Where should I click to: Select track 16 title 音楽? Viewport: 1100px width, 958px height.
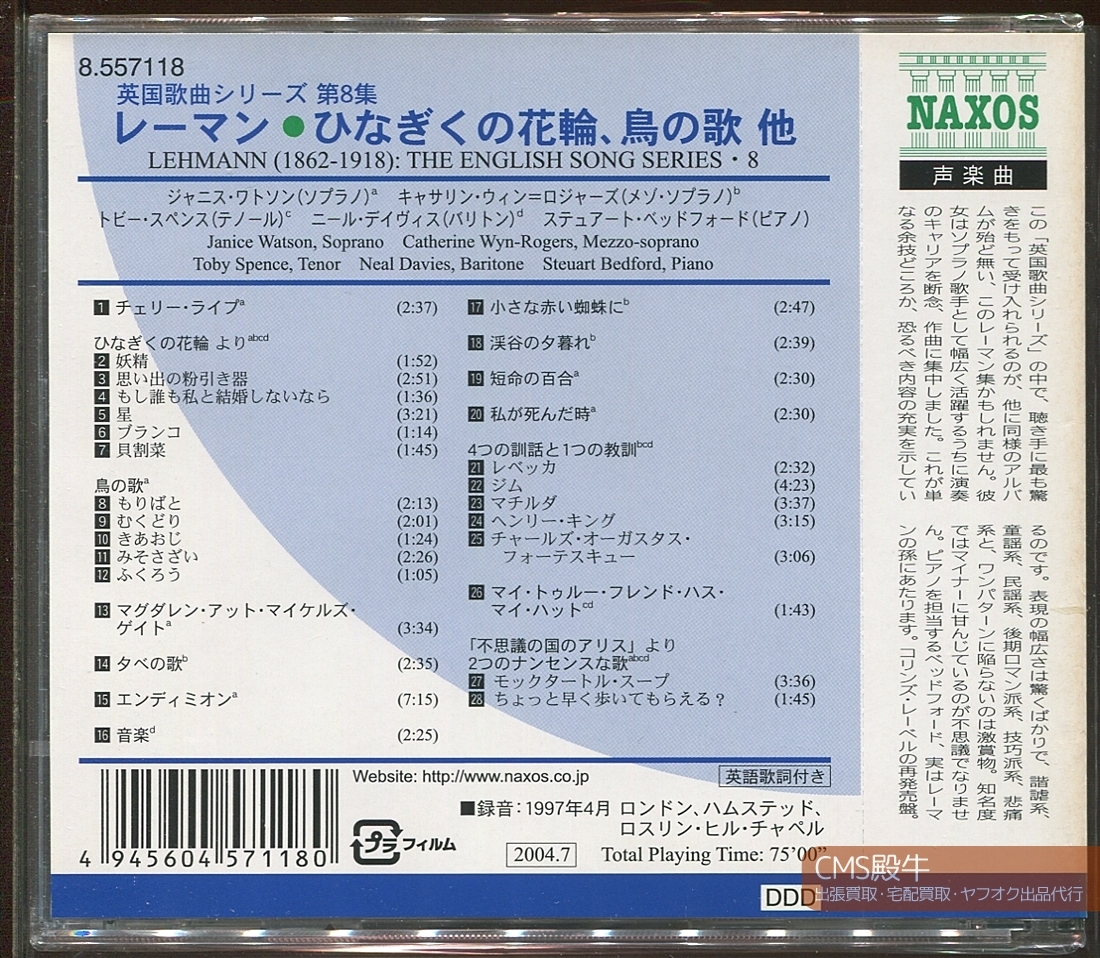pos(135,735)
